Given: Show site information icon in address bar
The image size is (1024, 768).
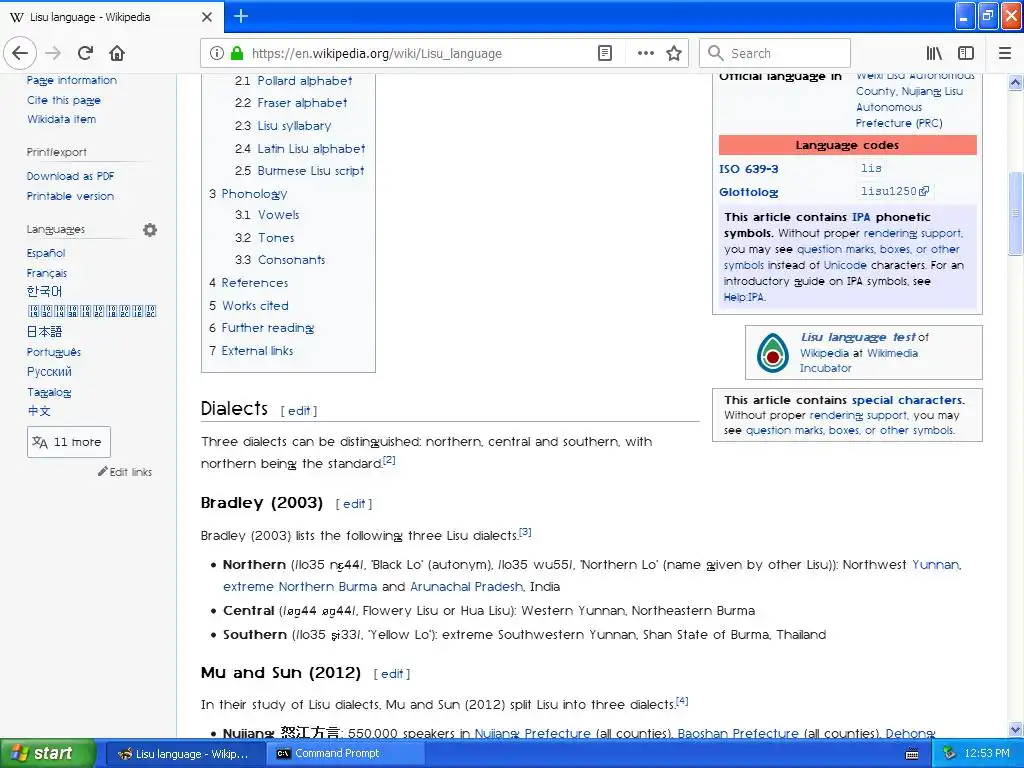Looking at the screenshot, I should pyautogui.click(x=217, y=53).
